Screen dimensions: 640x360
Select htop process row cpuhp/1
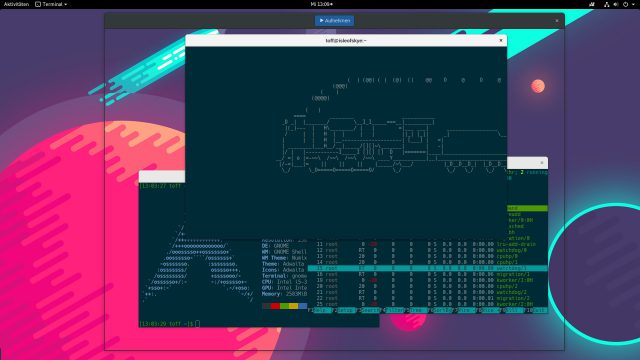427,262
